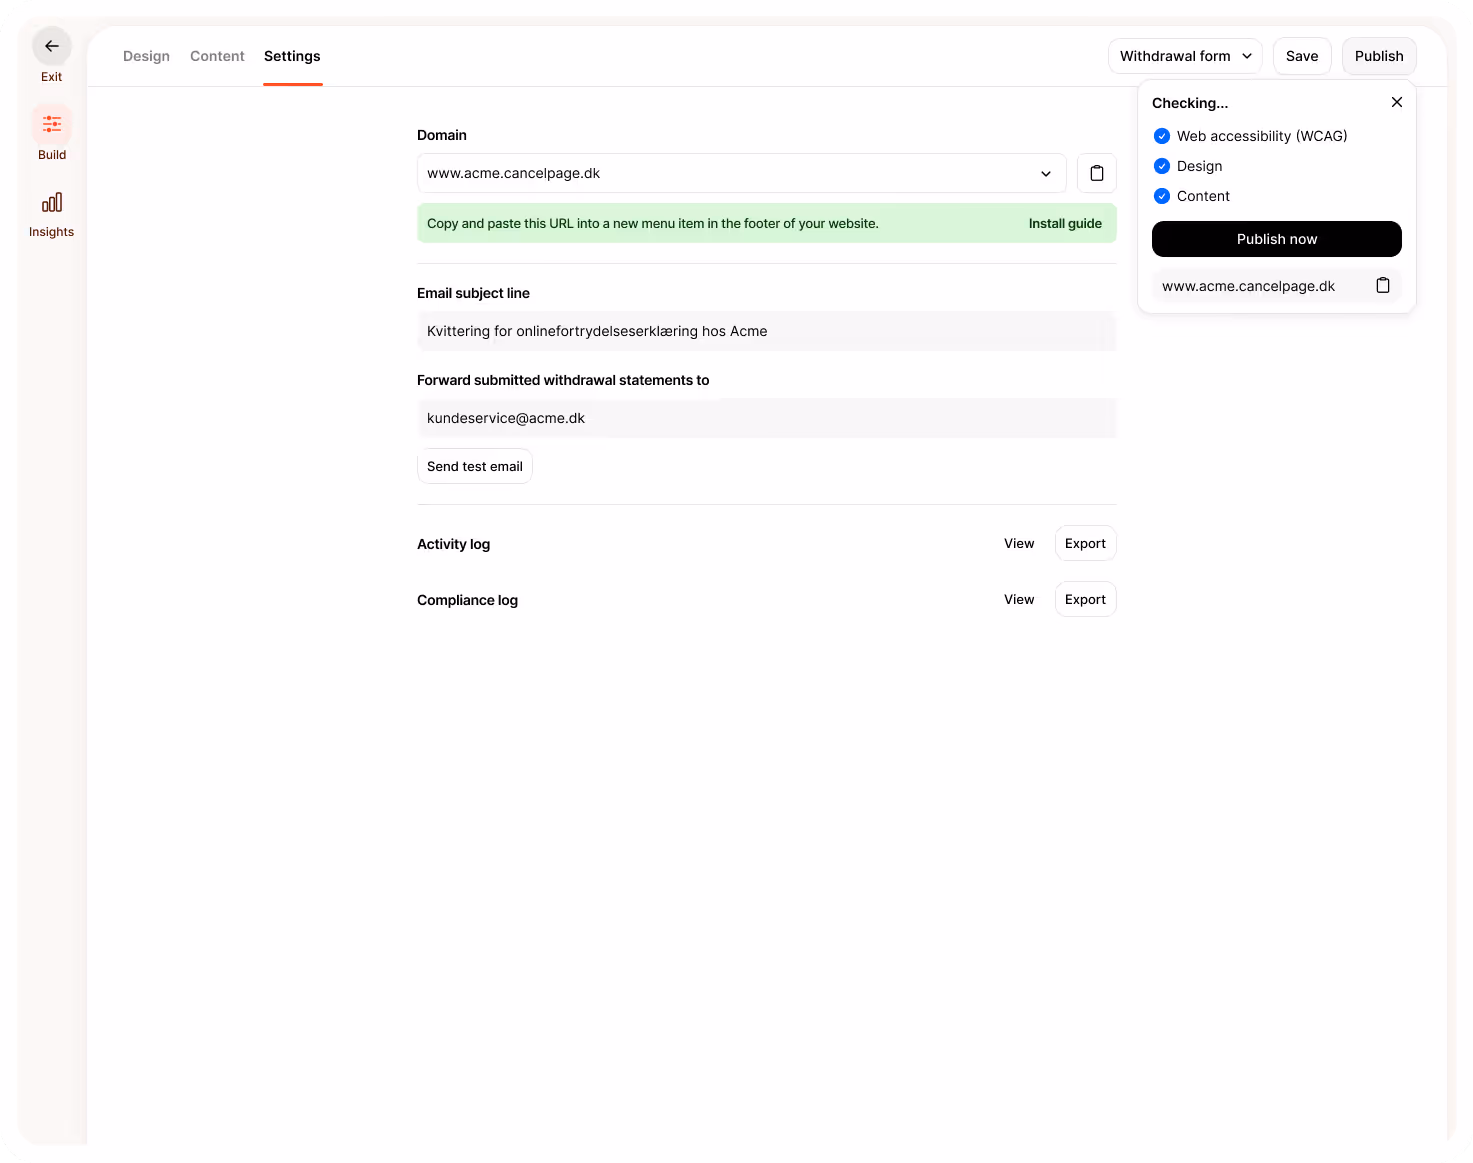Toggle the Content check mark

(1162, 196)
